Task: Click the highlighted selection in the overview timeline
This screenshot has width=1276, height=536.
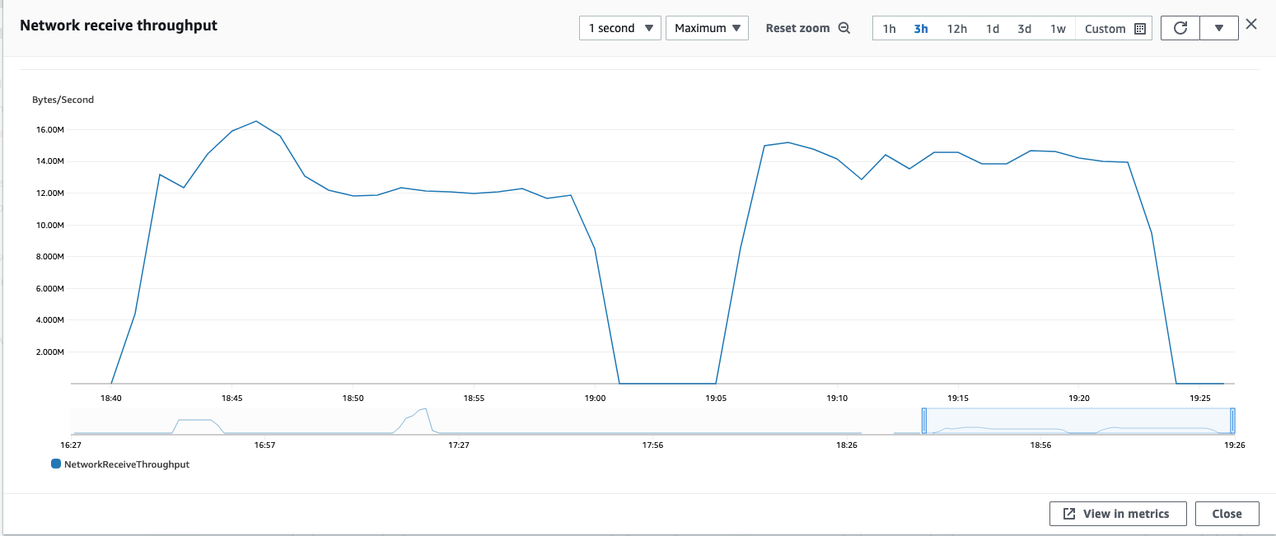Action: 1079,420
